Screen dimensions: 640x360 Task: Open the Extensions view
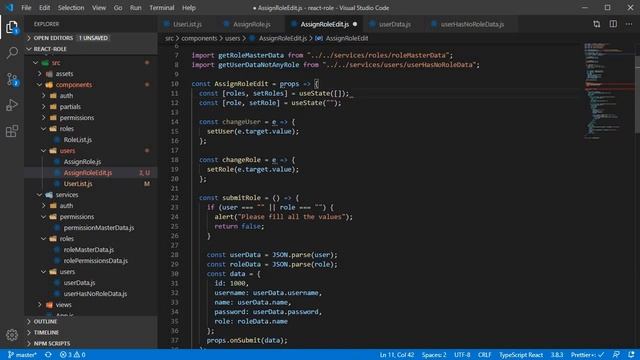(12, 131)
